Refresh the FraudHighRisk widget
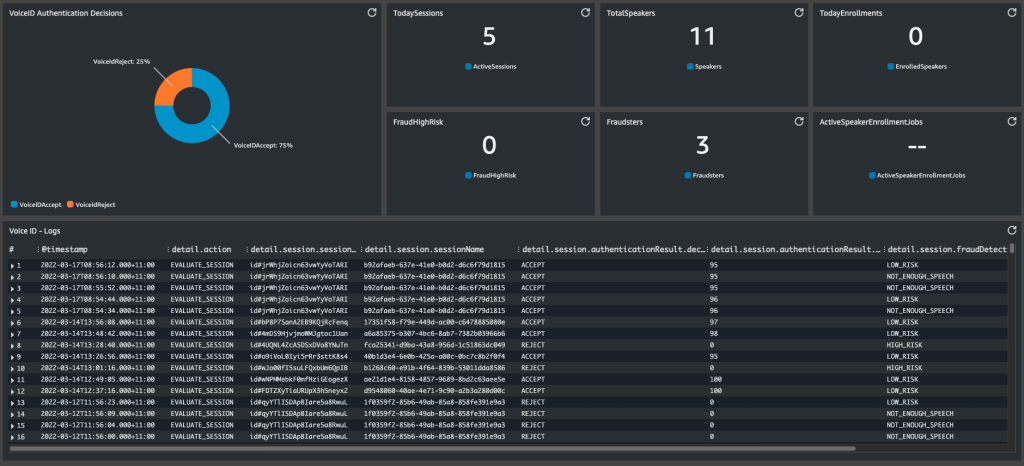1024x466 pixels. [x=586, y=120]
